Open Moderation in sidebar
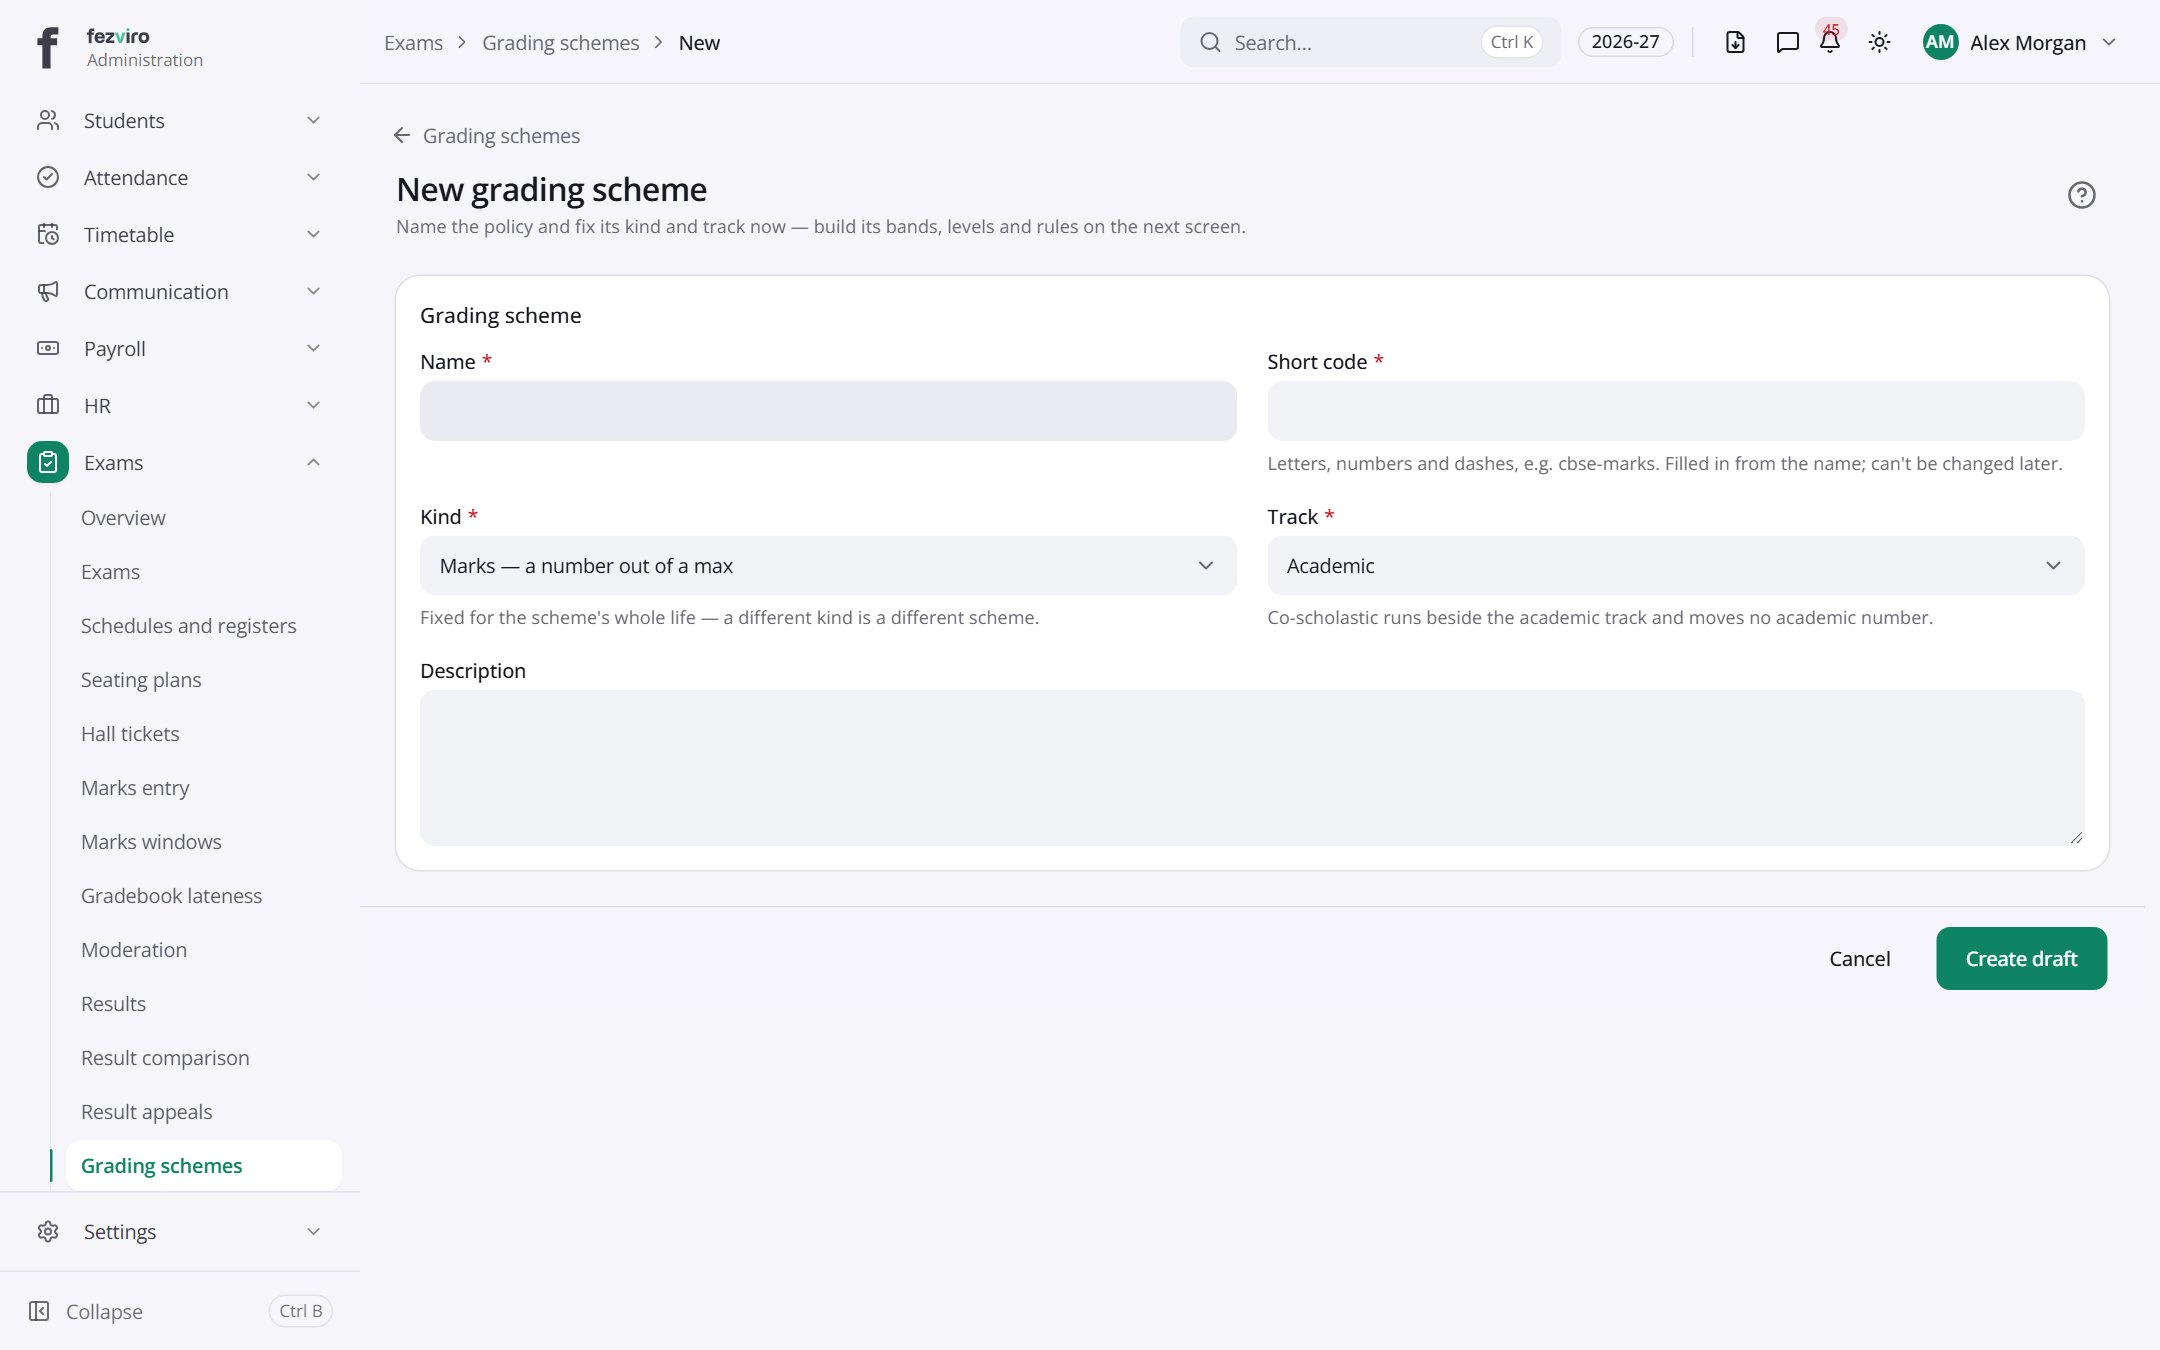Image resolution: width=2160 pixels, height=1350 pixels. click(x=134, y=950)
